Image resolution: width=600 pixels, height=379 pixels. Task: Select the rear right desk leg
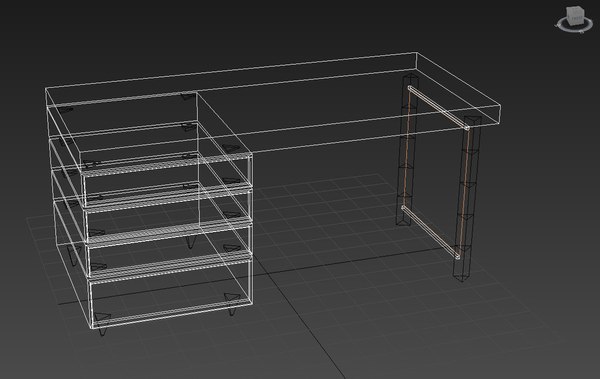pyautogui.click(x=407, y=150)
